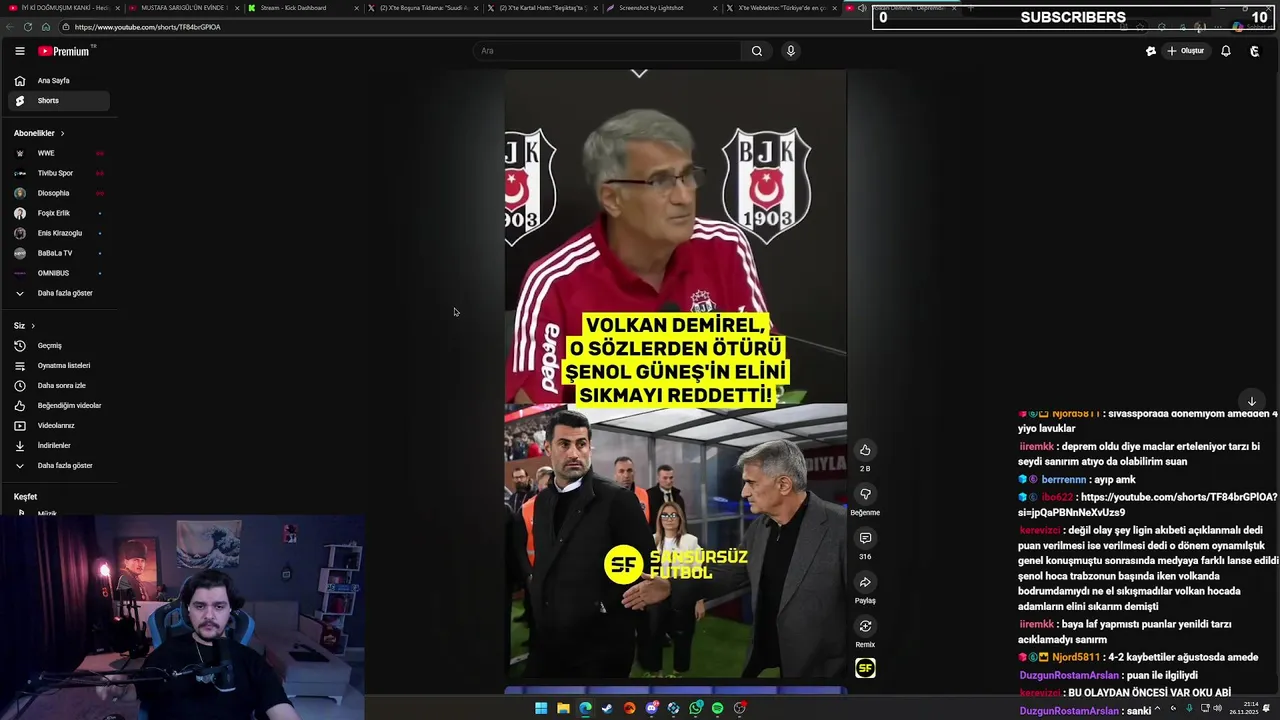The width and height of the screenshot is (1280, 720).
Task: Expand Daha fazla göster under subscriptions
Action: pyautogui.click(x=59, y=293)
